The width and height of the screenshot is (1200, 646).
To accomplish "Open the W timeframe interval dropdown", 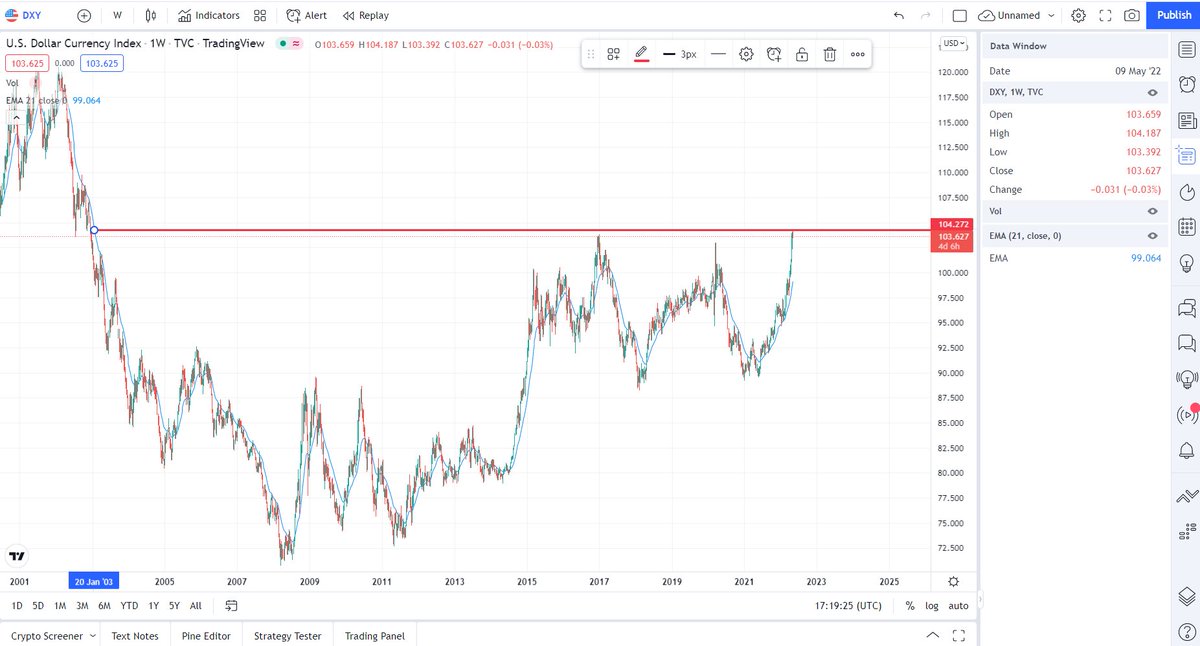I will pyautogui.click(x=118, y=15).
